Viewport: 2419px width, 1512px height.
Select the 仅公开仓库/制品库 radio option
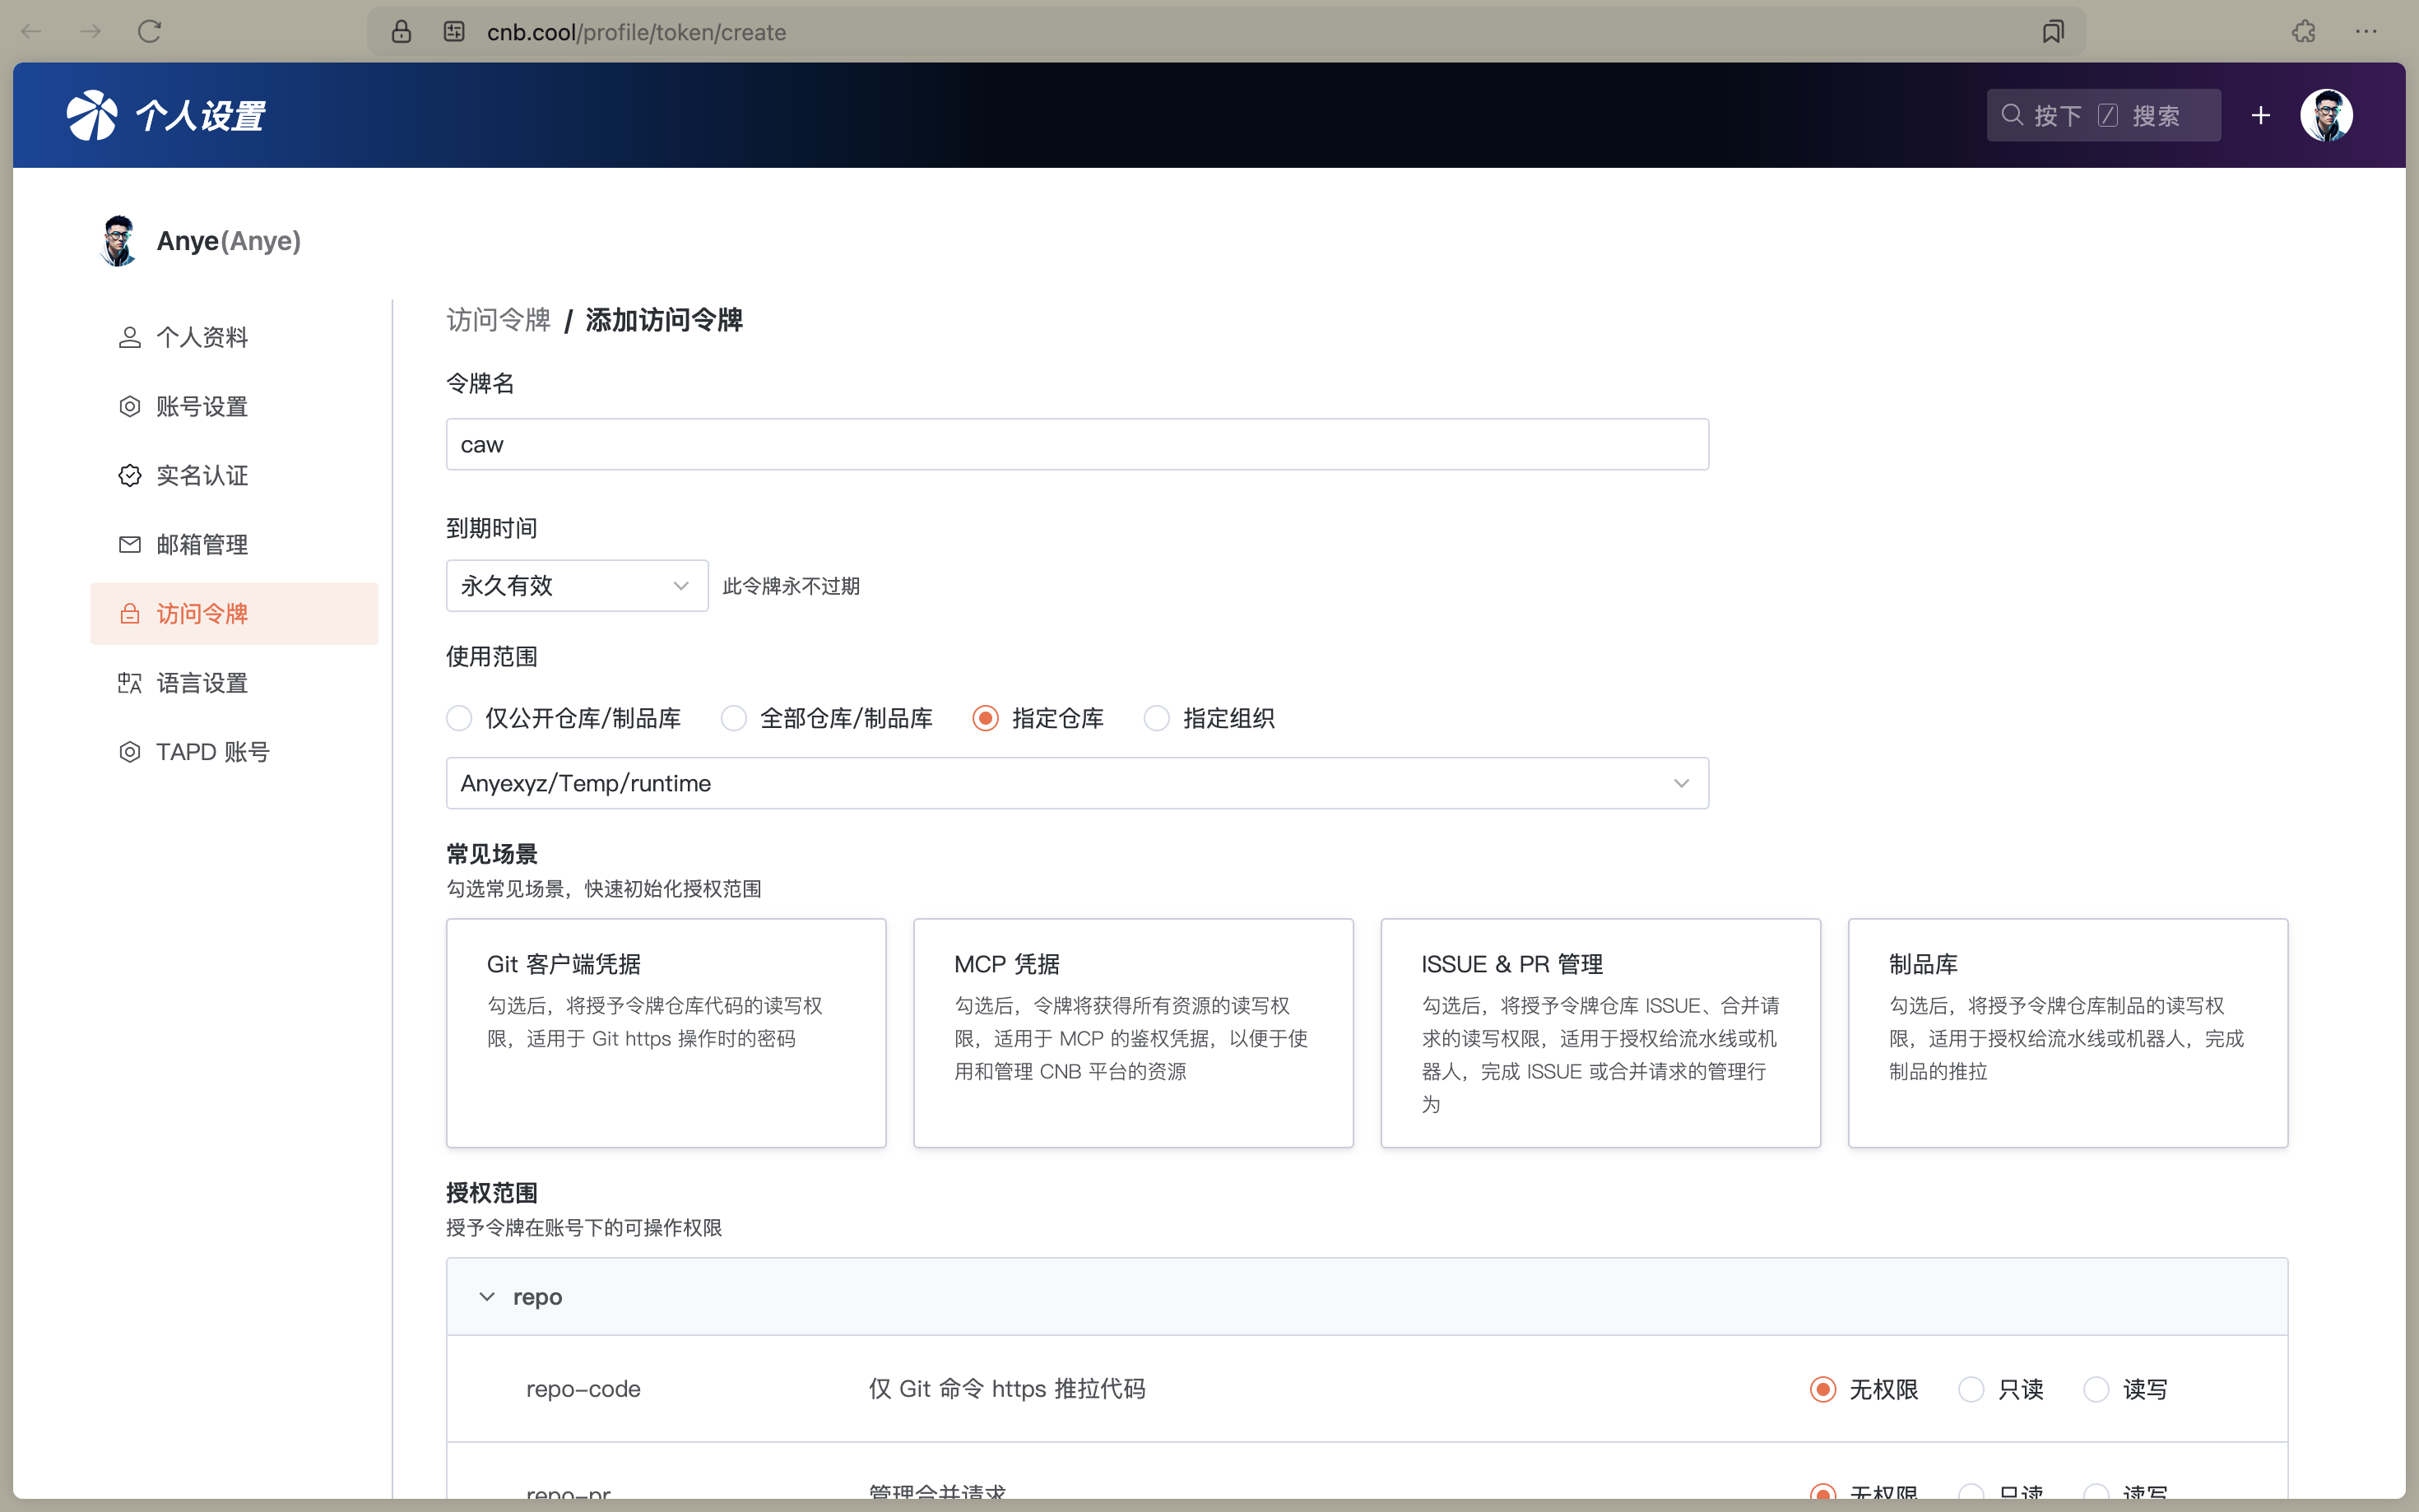pos(459,719)
